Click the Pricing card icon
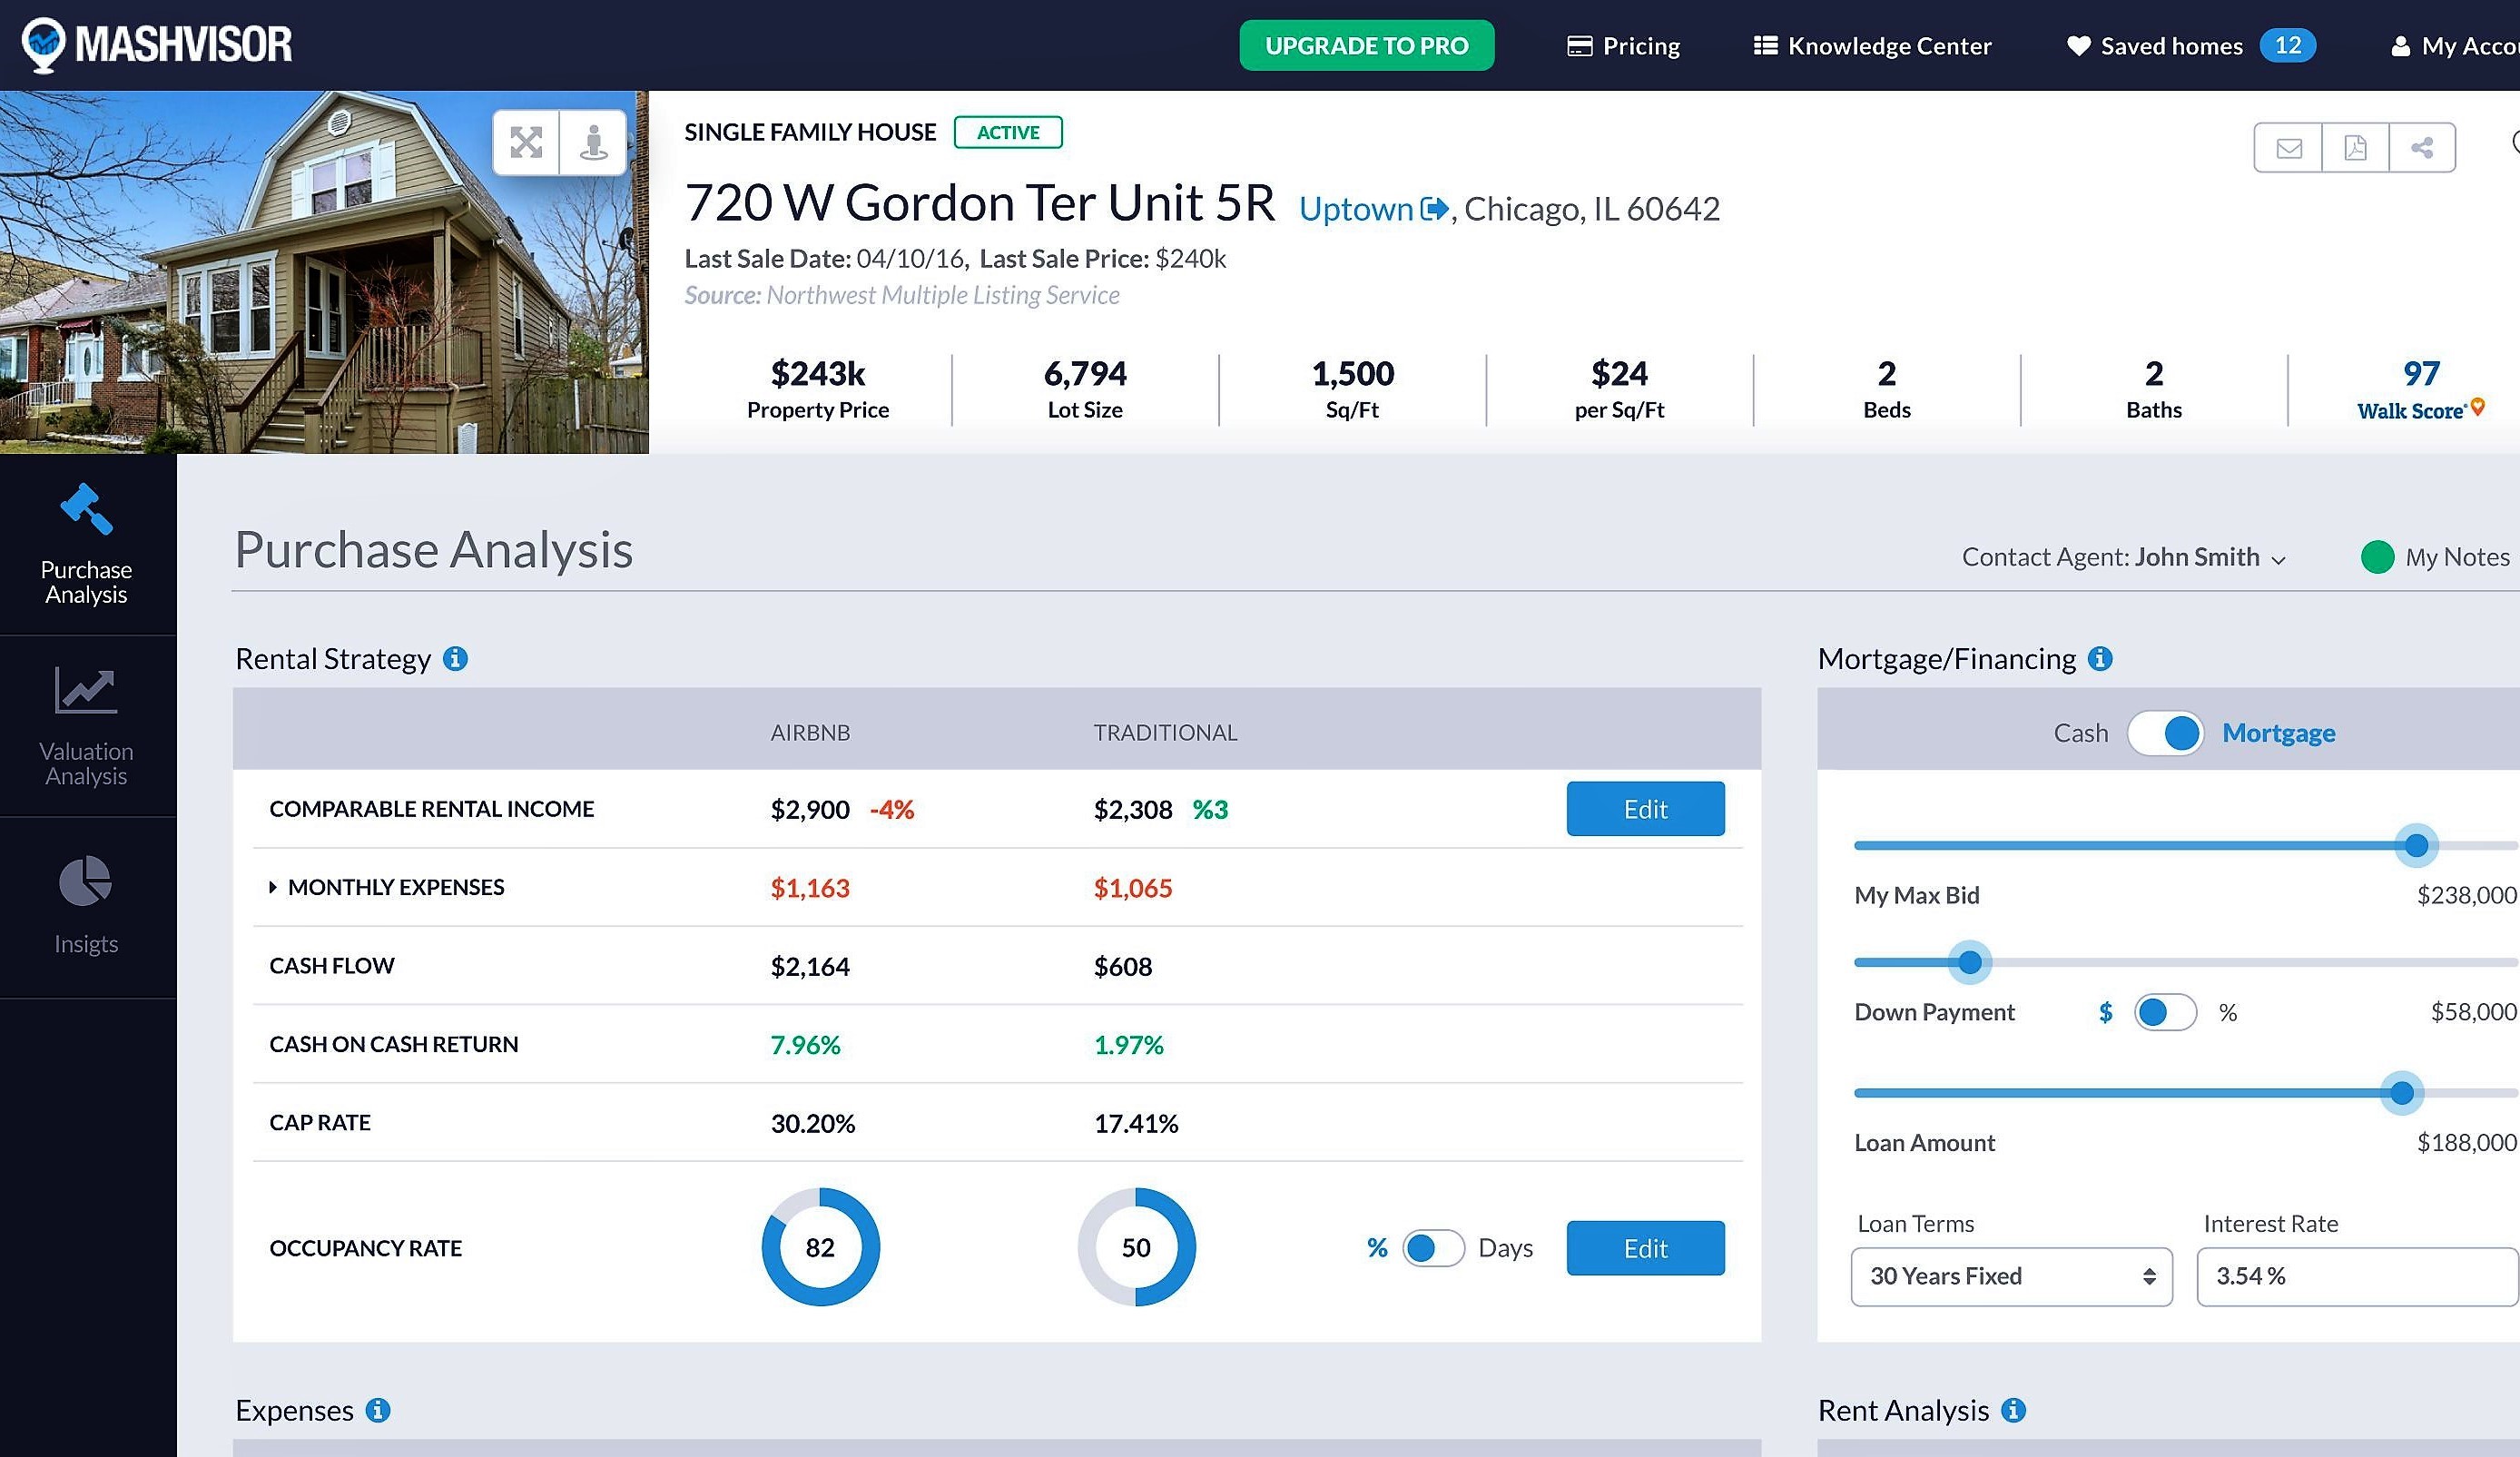Viewport: 2520px width, 1457px height. pyautogui.click(x=1579, y=46)
